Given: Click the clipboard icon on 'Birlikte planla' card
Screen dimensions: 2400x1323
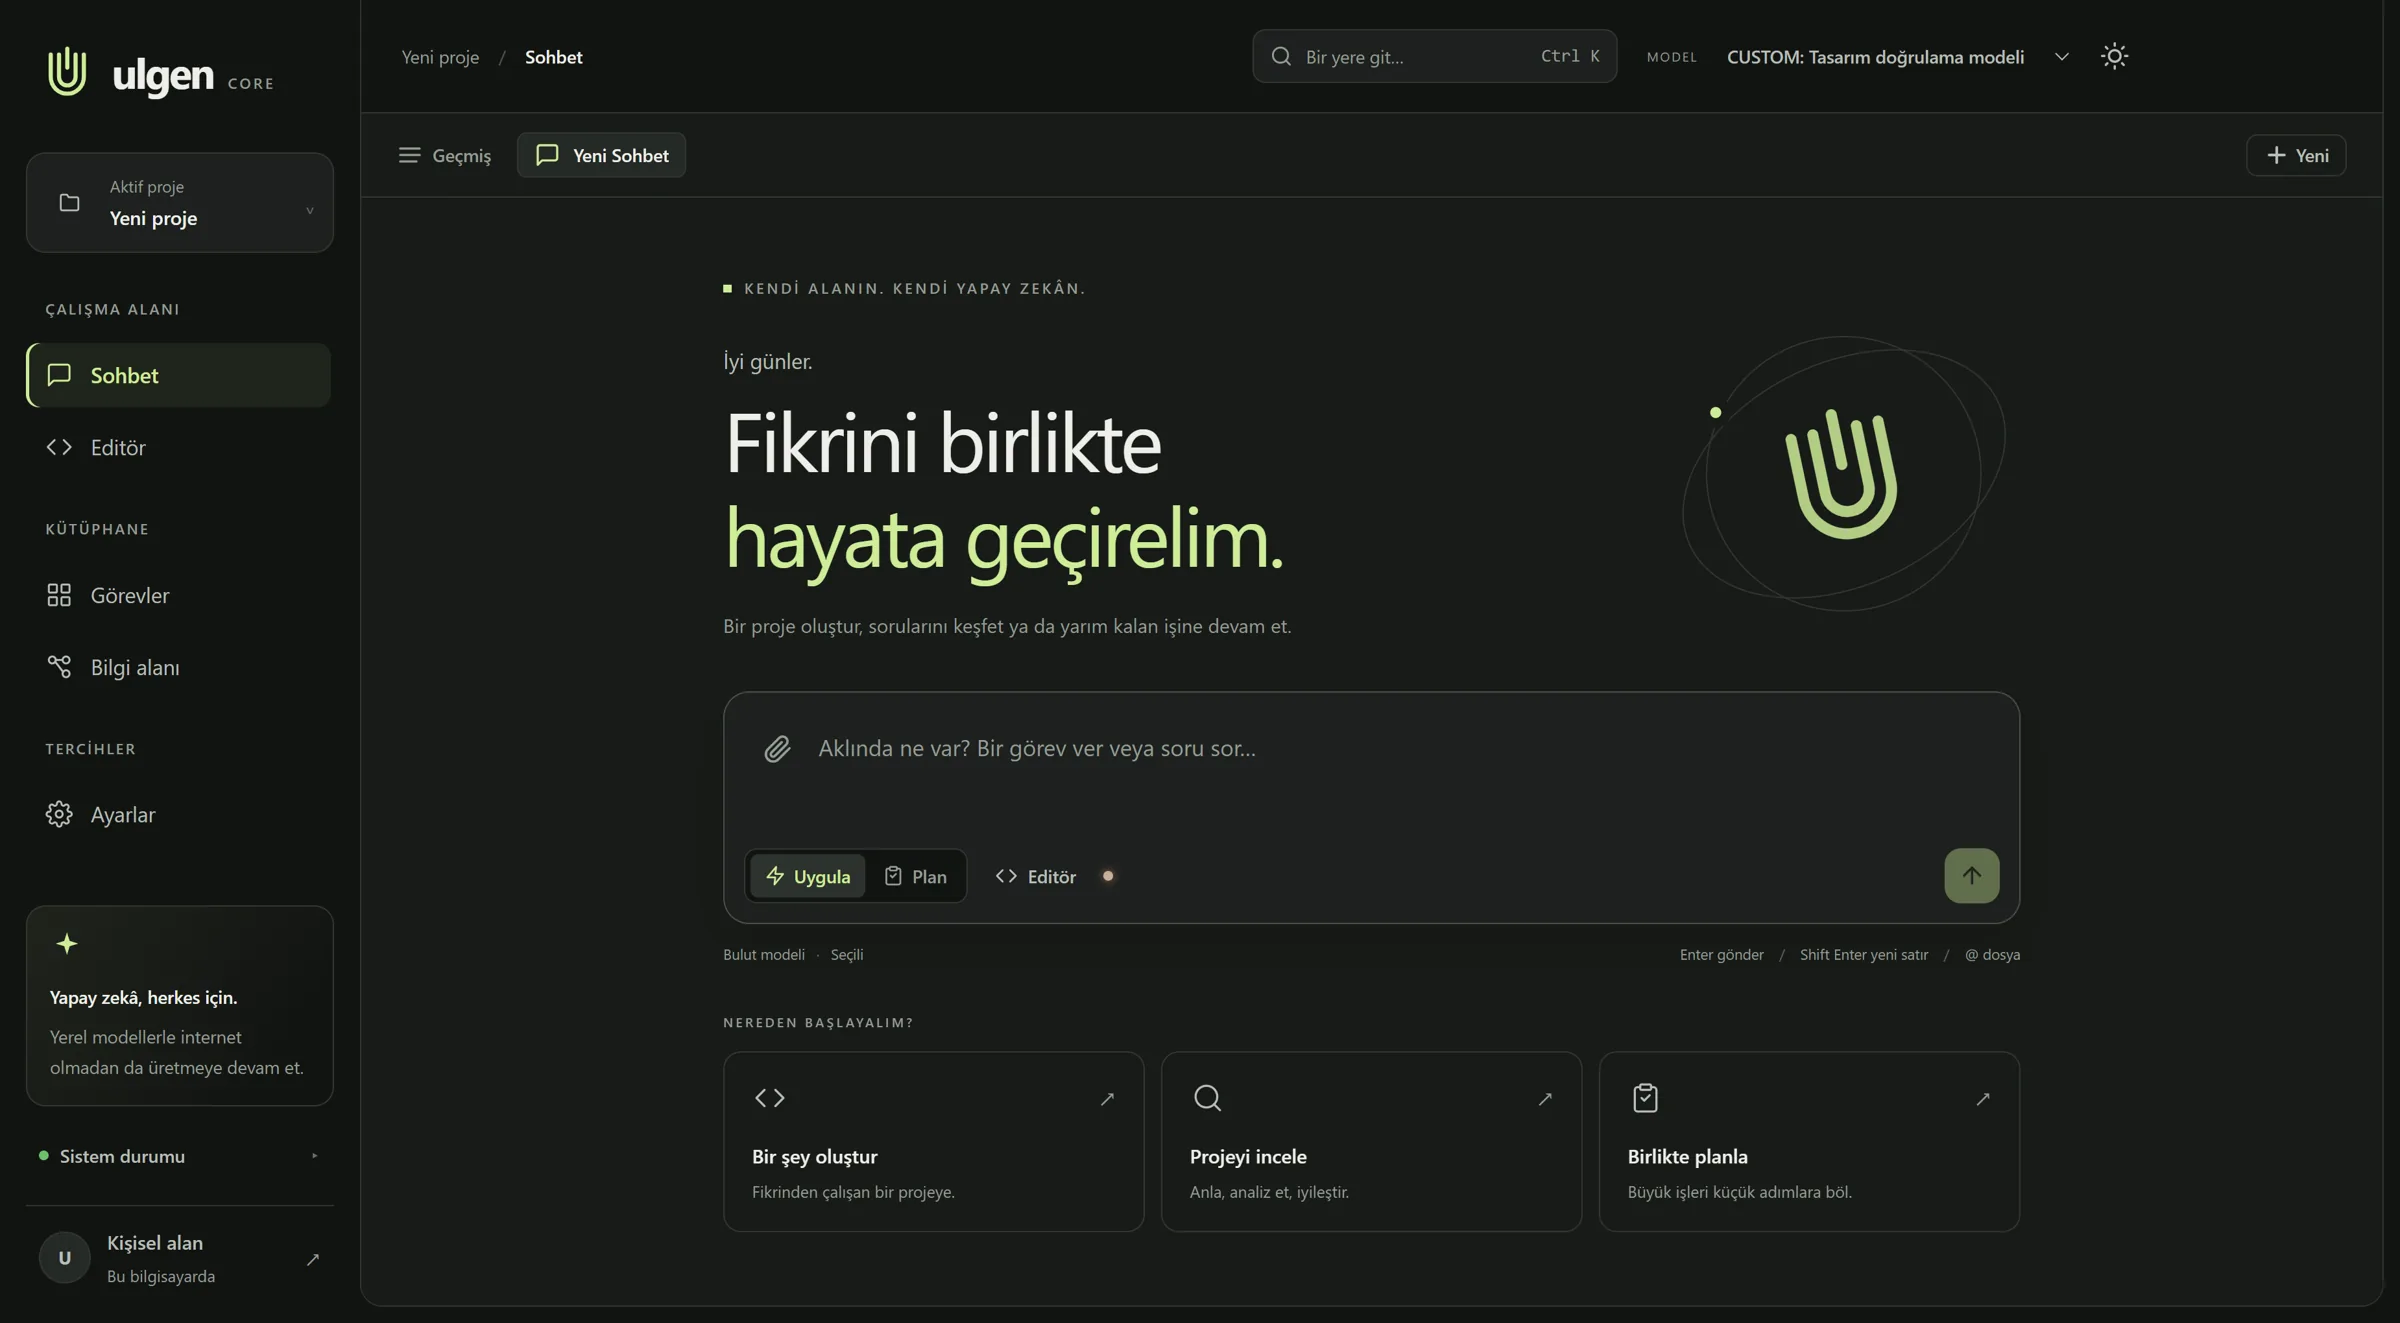Looking at the screenshot, I should point(1645,1098).
